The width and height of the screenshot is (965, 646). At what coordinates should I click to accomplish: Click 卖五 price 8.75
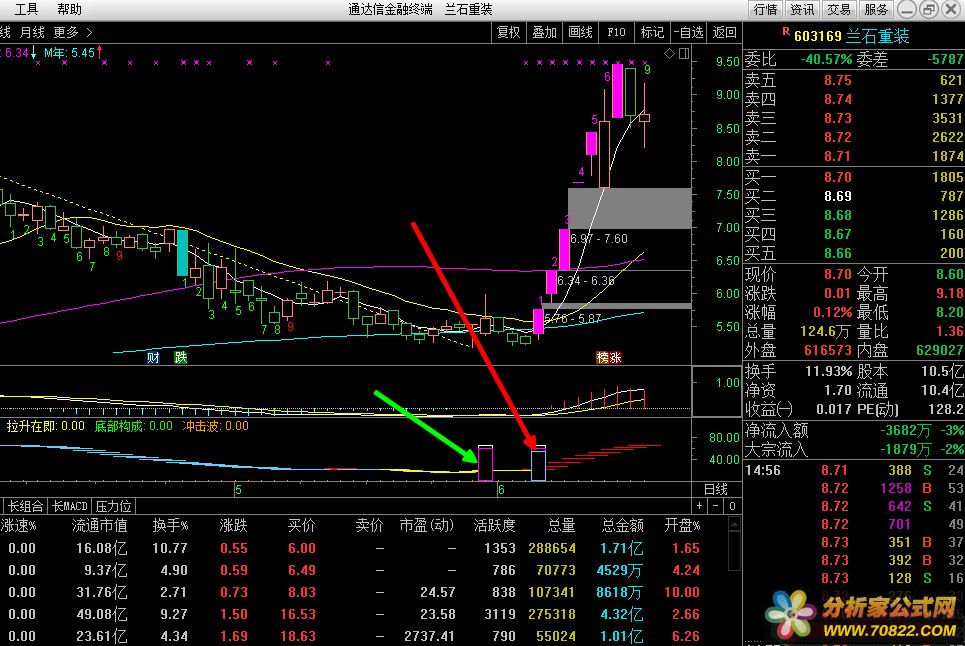pyautogui.click(x=838, y=80)
